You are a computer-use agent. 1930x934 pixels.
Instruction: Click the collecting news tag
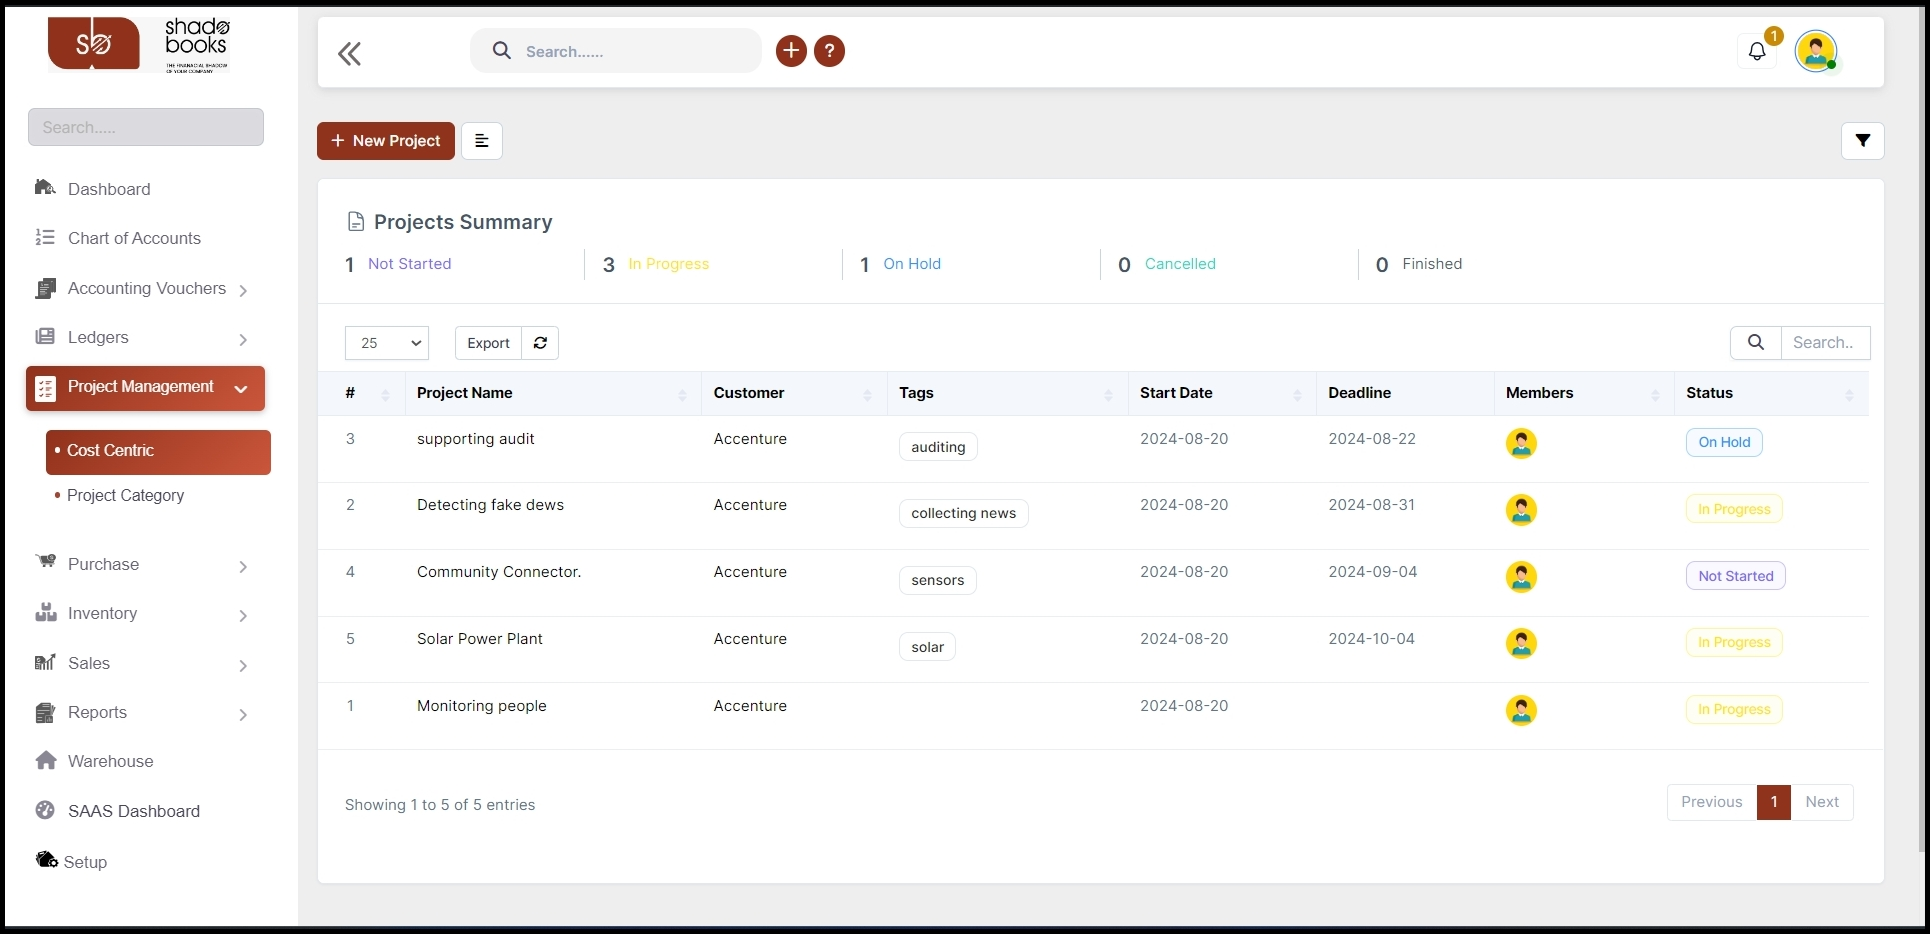coord(963,513)
